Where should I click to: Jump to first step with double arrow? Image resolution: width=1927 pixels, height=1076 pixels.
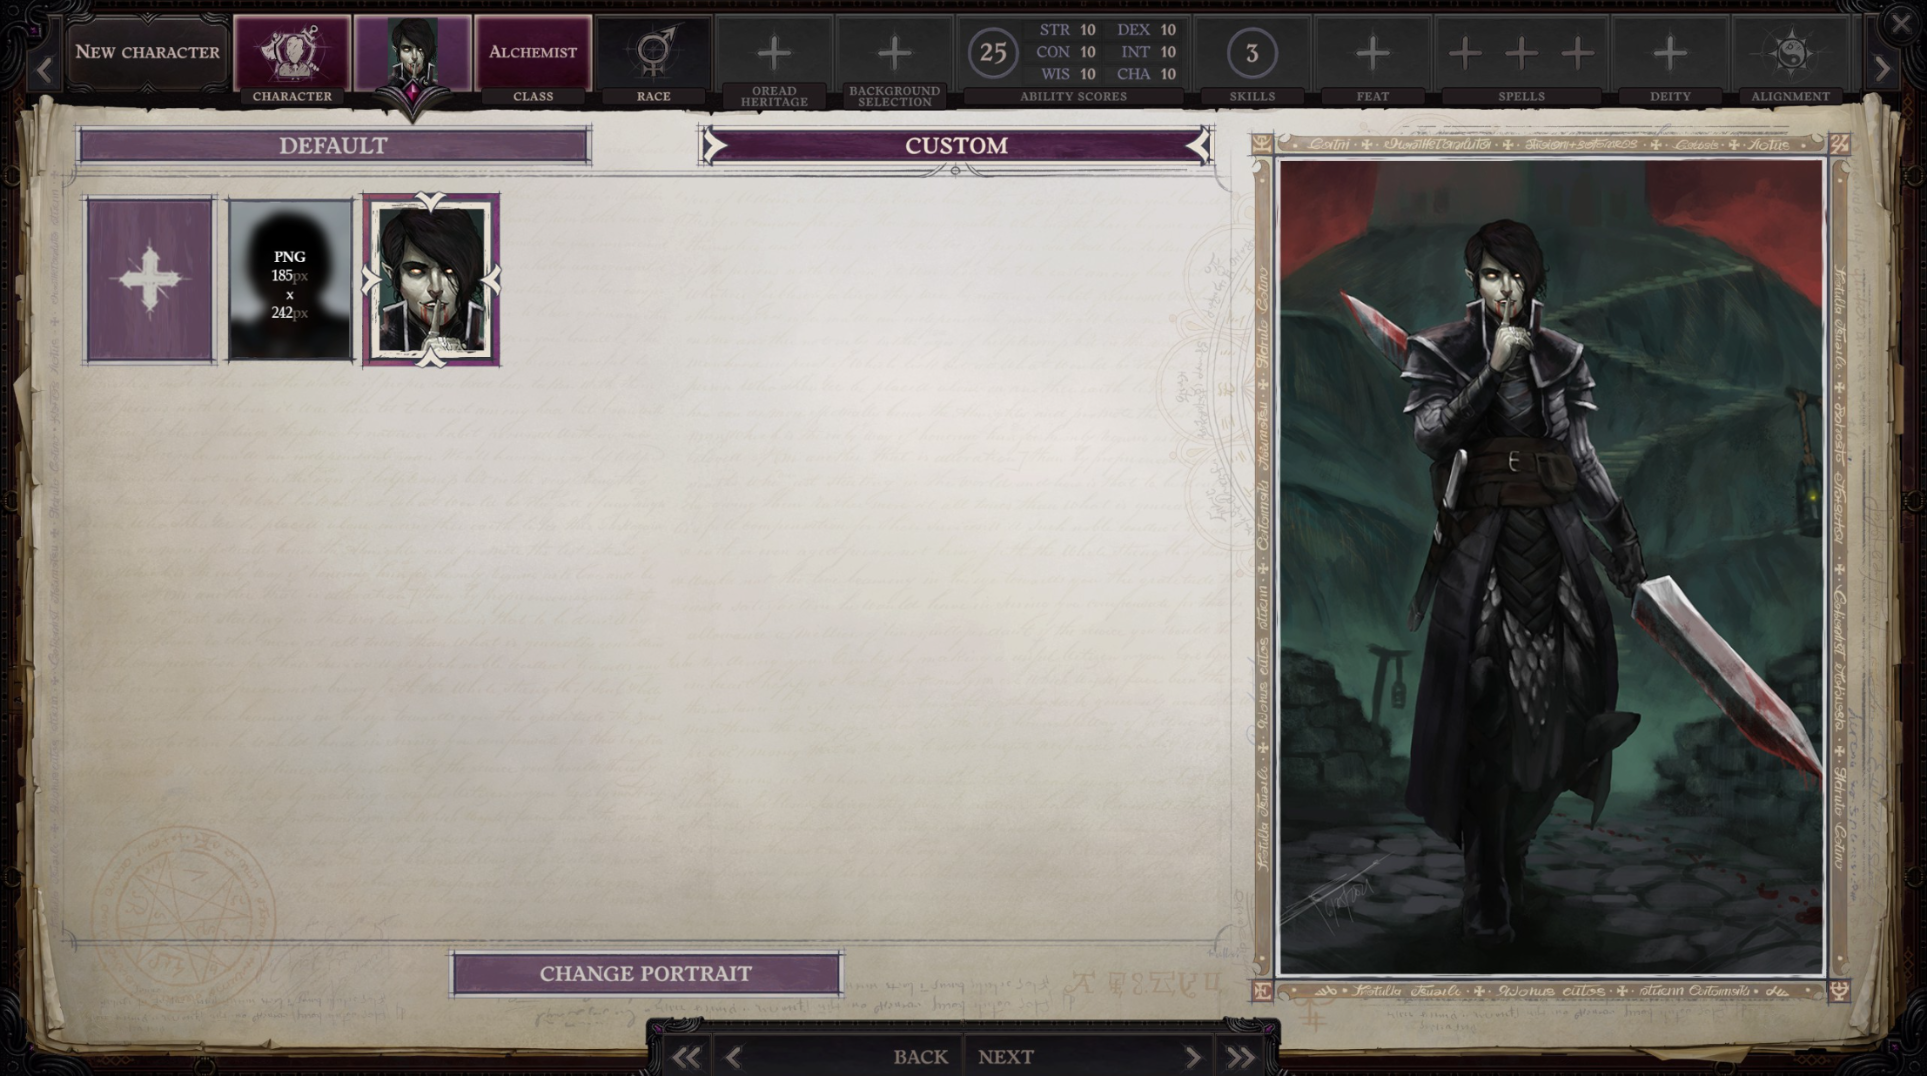(686, 1057)
